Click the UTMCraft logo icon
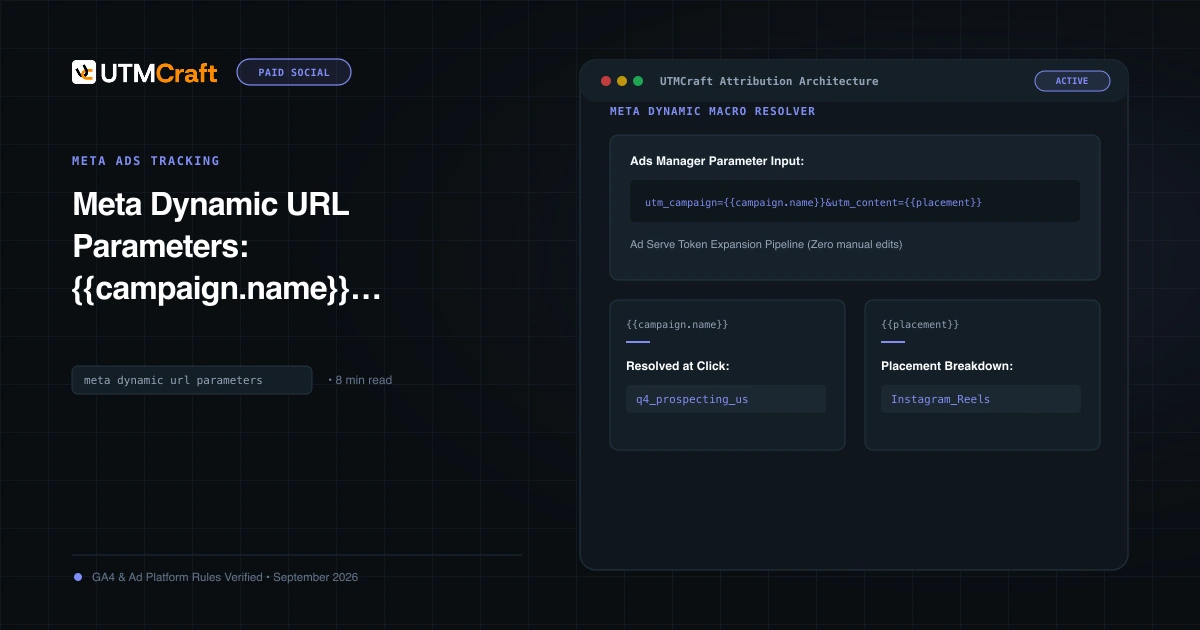This screenshot has width=1200, height=630. [84, 72]
